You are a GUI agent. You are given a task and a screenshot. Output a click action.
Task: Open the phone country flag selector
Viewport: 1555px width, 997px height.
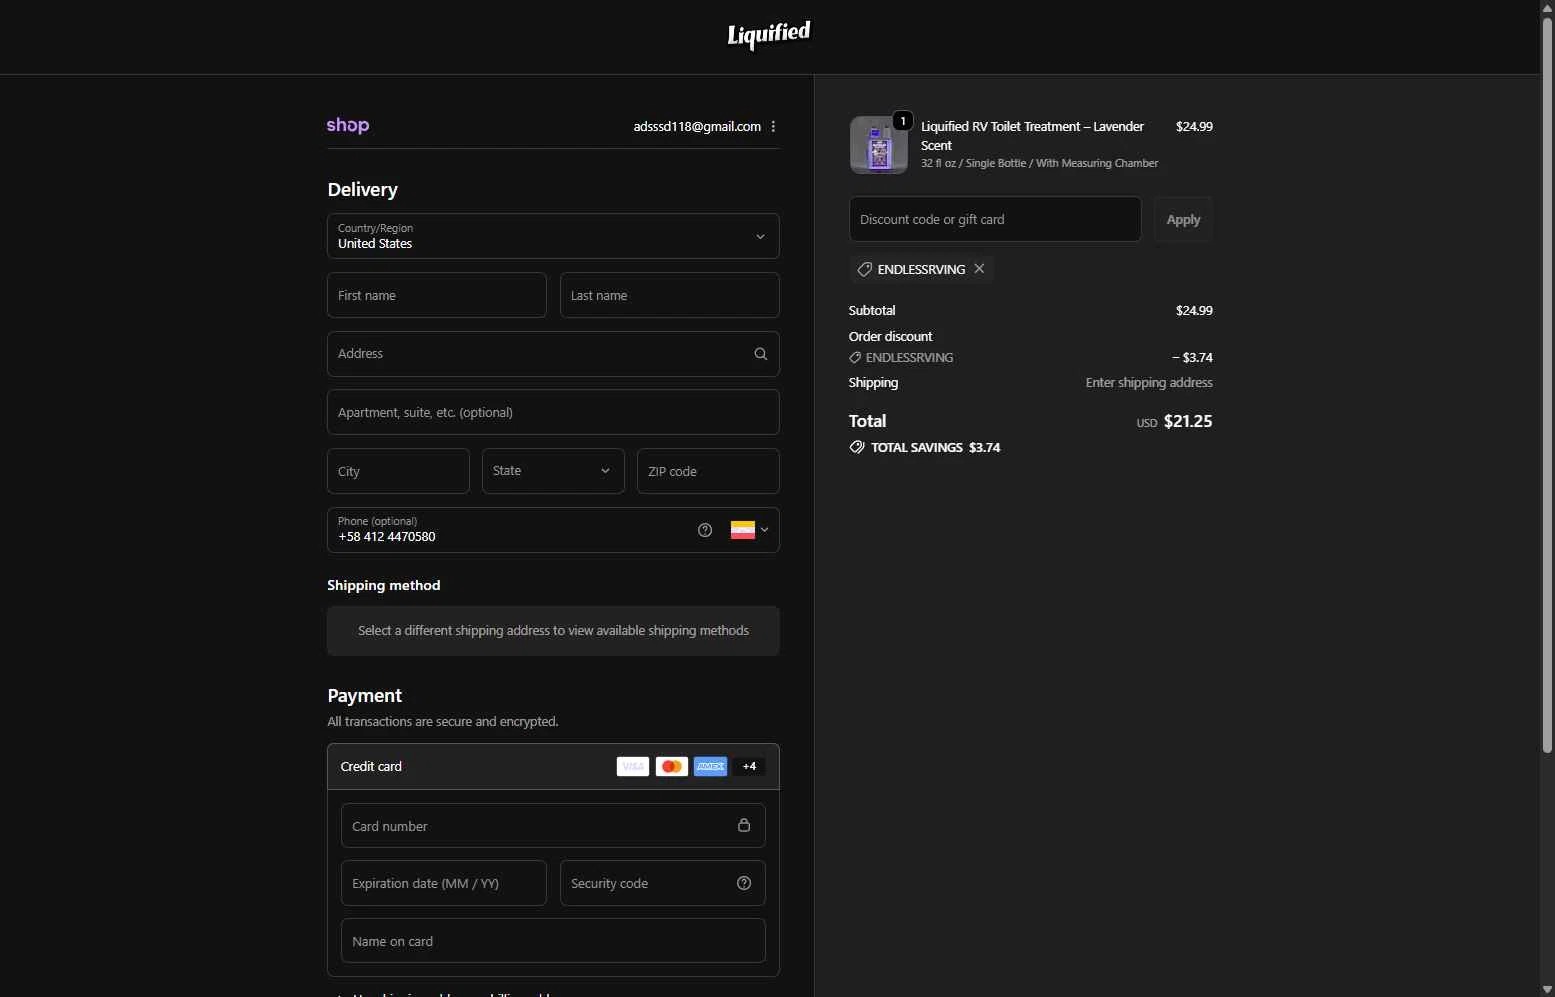point(750,530)
